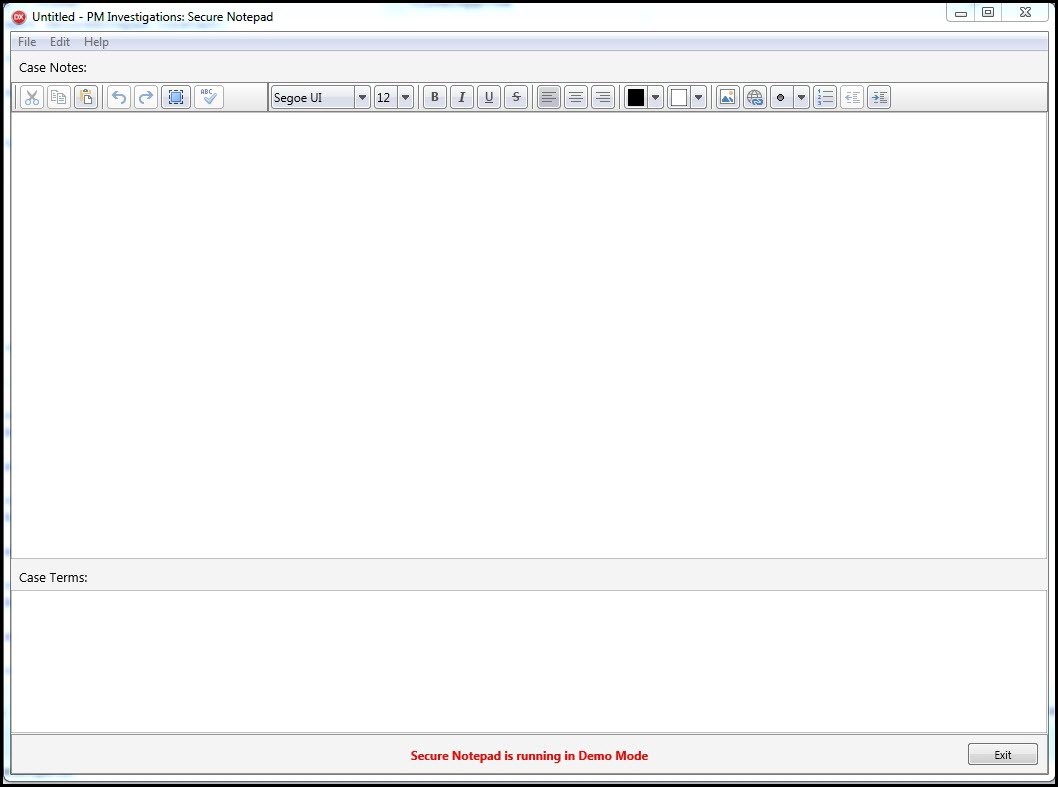Start a numbered list
Screen dimensions: 1058x787
pyautogui.click(x=825, y=97)
